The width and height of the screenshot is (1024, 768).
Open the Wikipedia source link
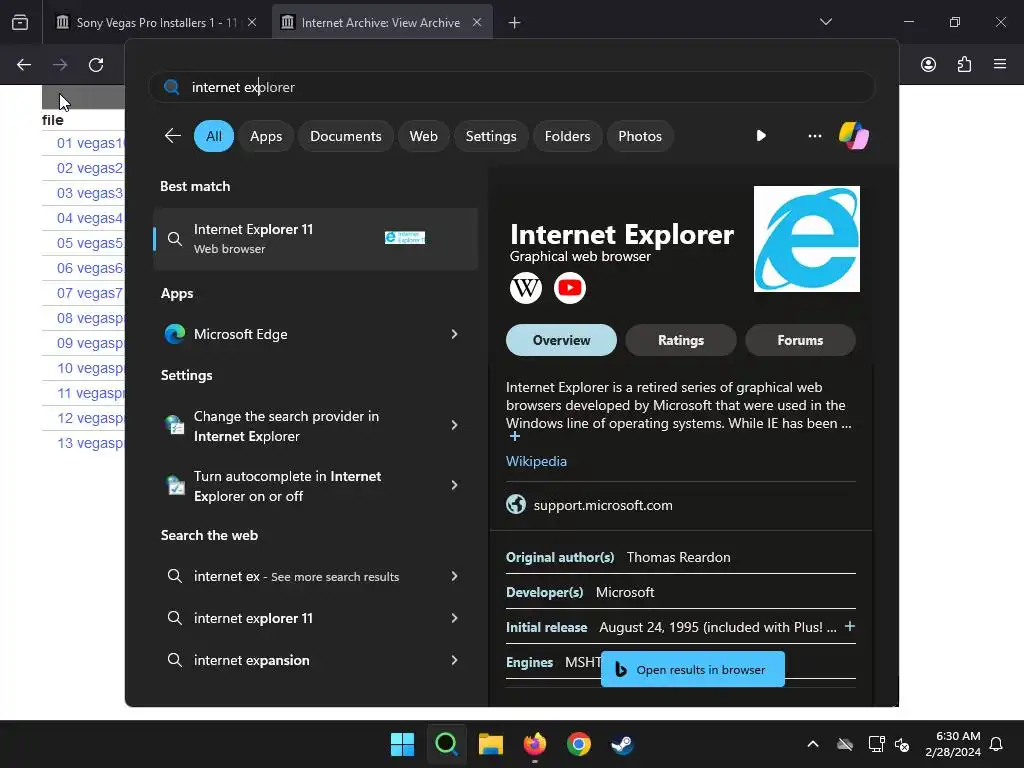(536, 461)
